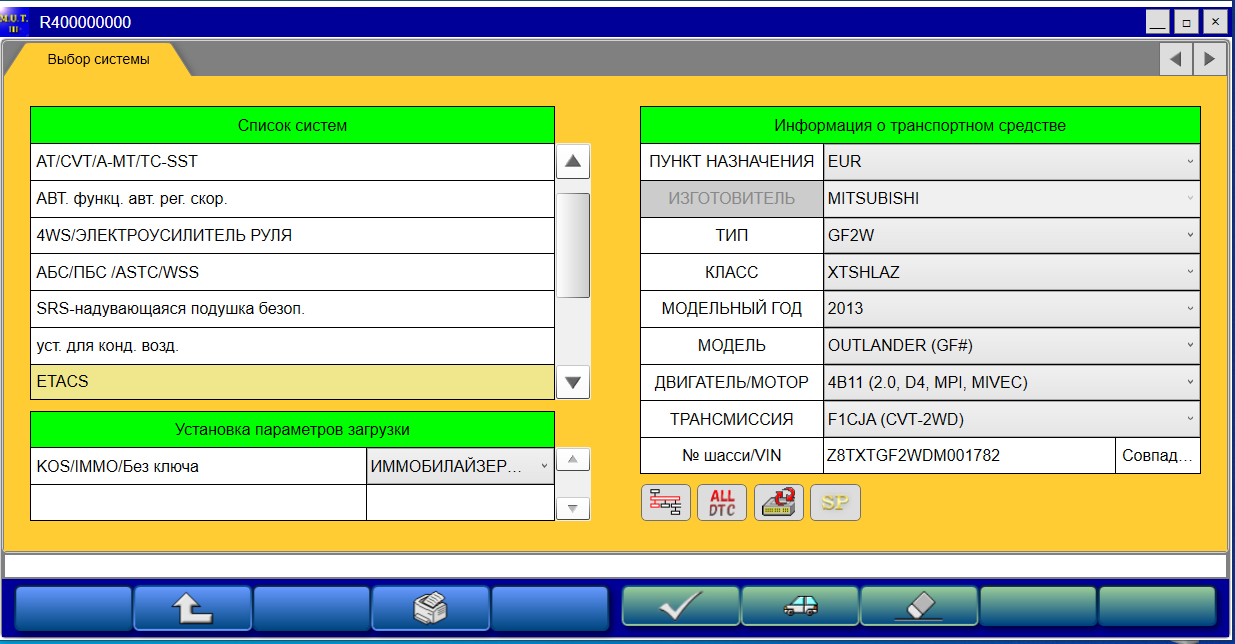Open the МОДЕЛЬ dropdown showing OUTLANDER
The width and height of the screenshot is (1235, 644).
pos(1012,345)
